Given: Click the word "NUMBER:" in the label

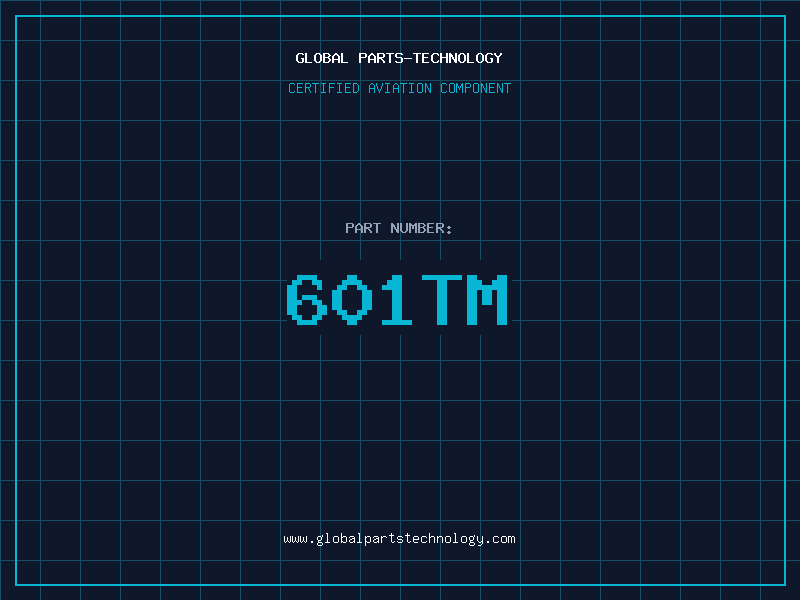Looking at the screenshot, I should [421, 228].
